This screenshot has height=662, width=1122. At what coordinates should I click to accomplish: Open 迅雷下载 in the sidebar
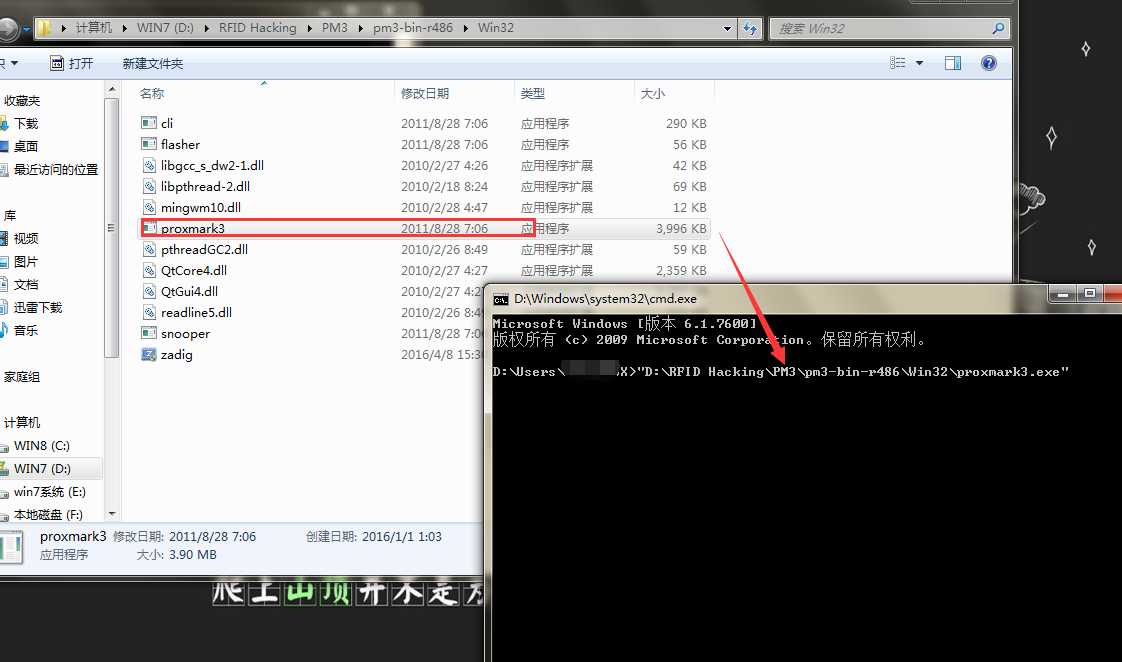point(37,307)
